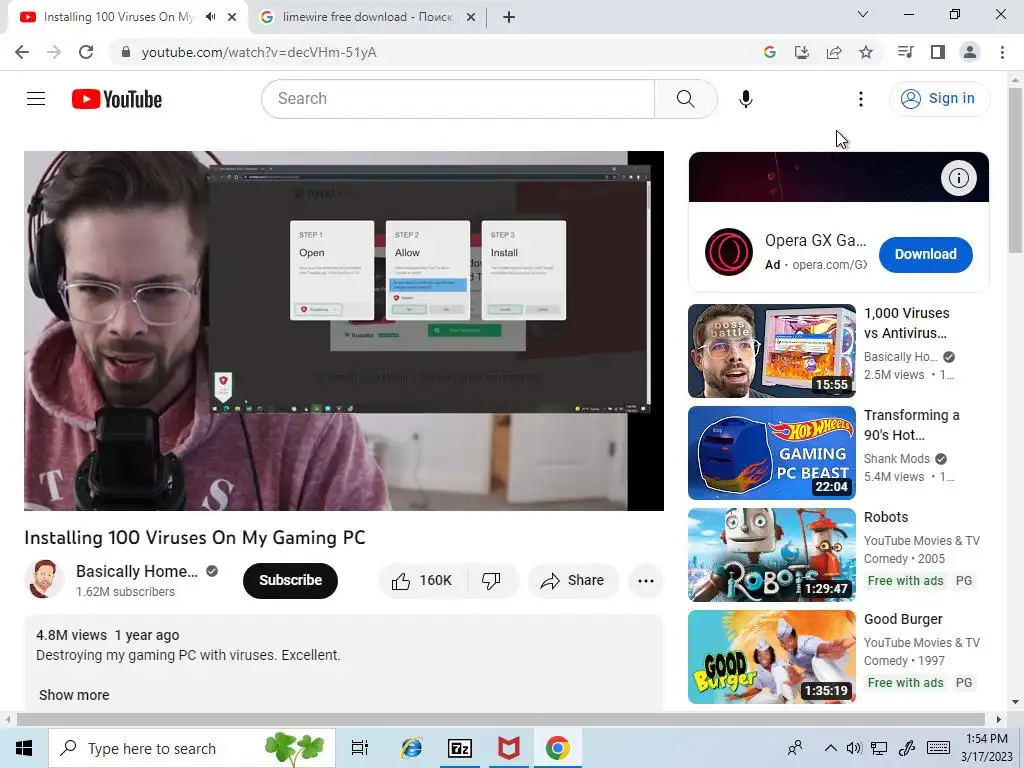Launch Internet Explorer from taskbar

tap(411, 748)
